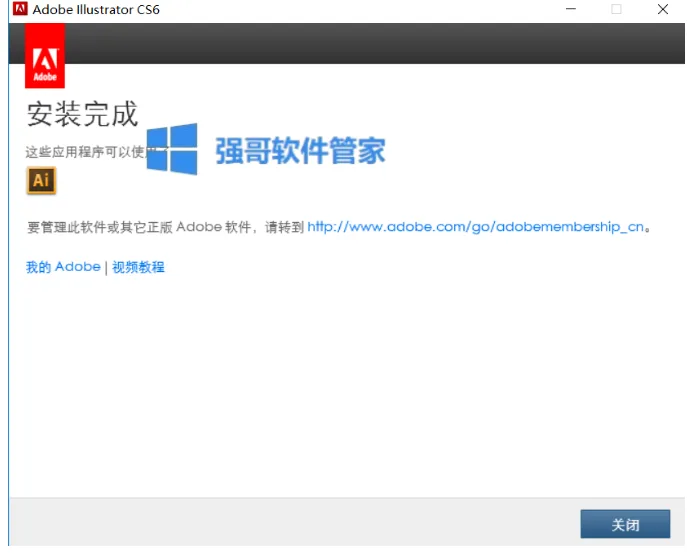Open the adobemembership_cn hyperlink
687x554 pixels.
click(x=475, y=227)
